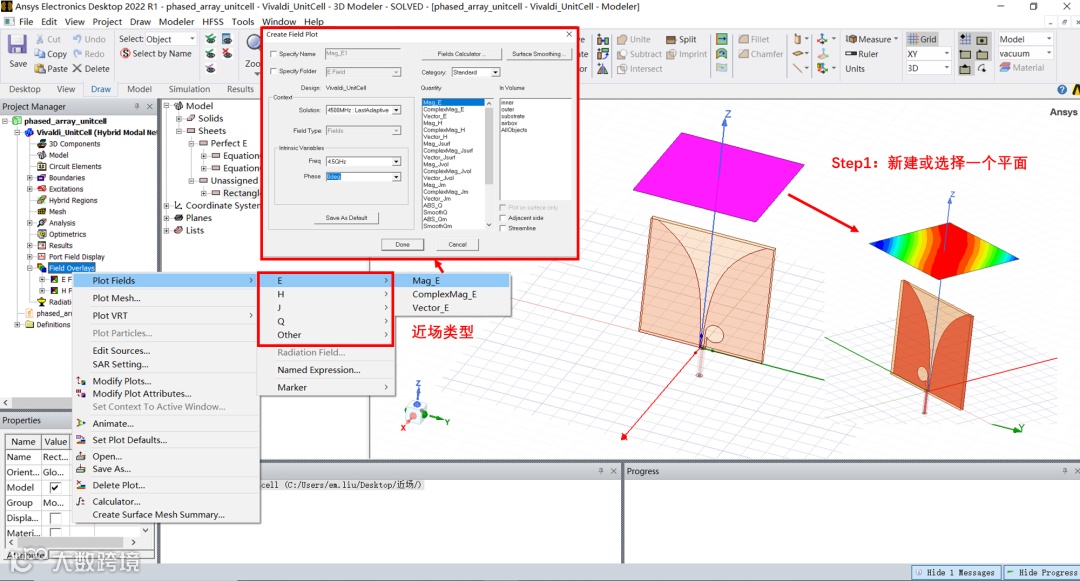Click the Field Overlays tree icon
Image resolution: width=1080 pixels, height=581 pixels.
[41, 268]
